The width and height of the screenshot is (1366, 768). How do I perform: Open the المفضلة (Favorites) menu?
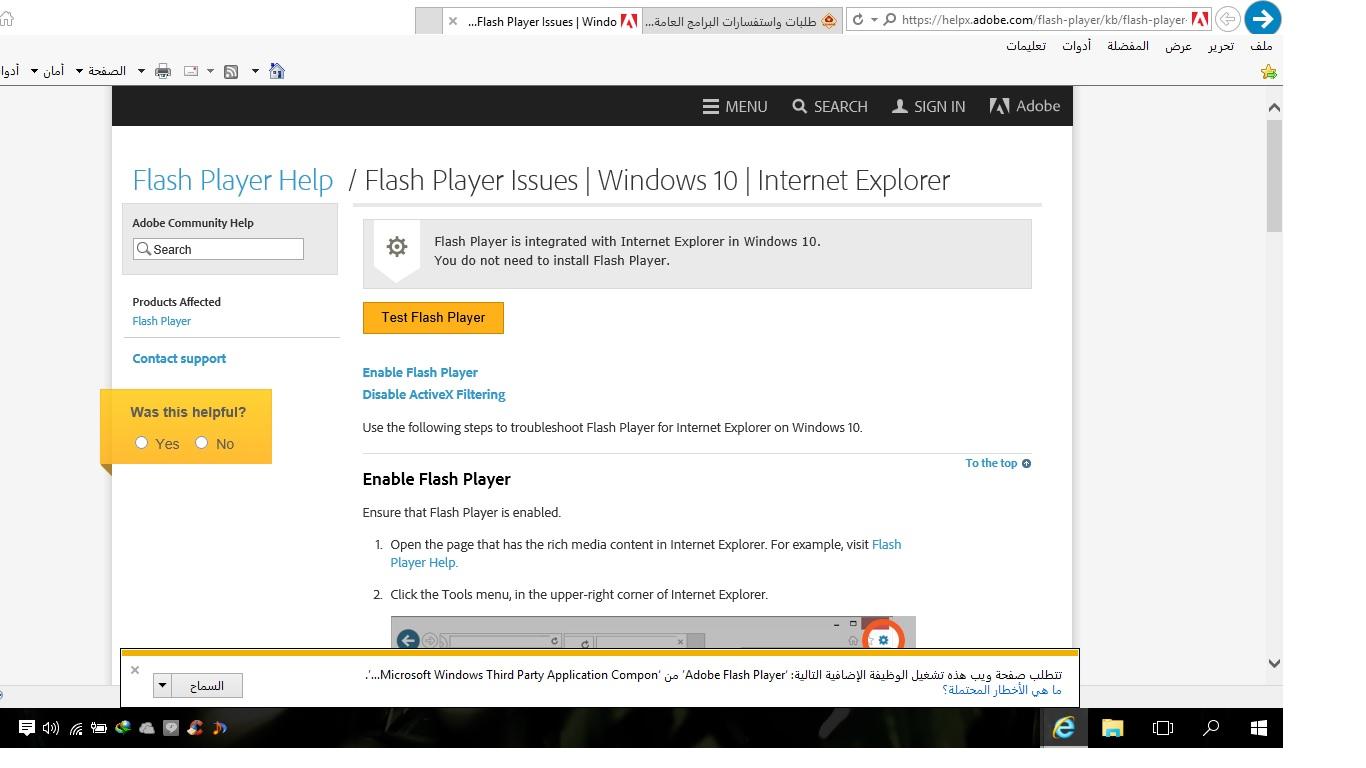click(x=1127, y=46)
